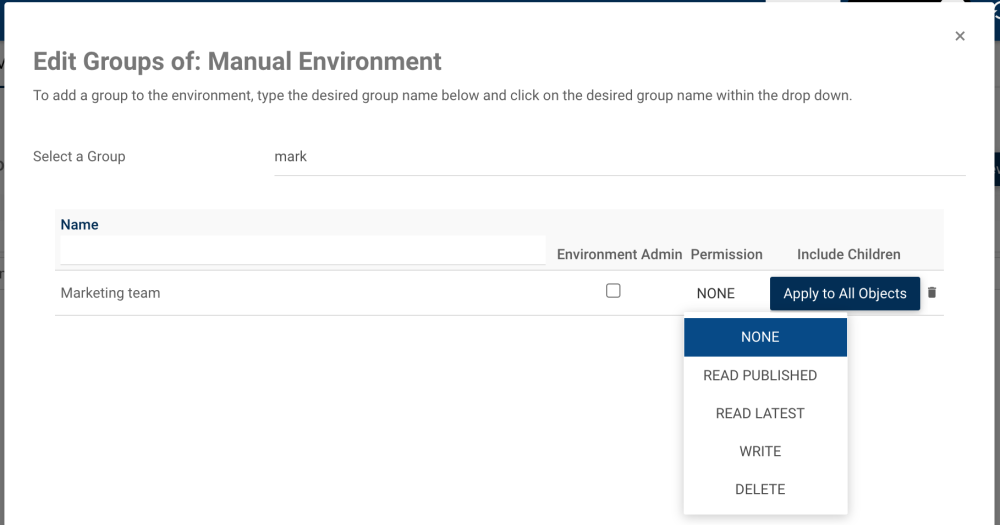This screenshot has width=1000, height=525.
Task: Click the instruction text about adding groups
Action: pos(442,96)
